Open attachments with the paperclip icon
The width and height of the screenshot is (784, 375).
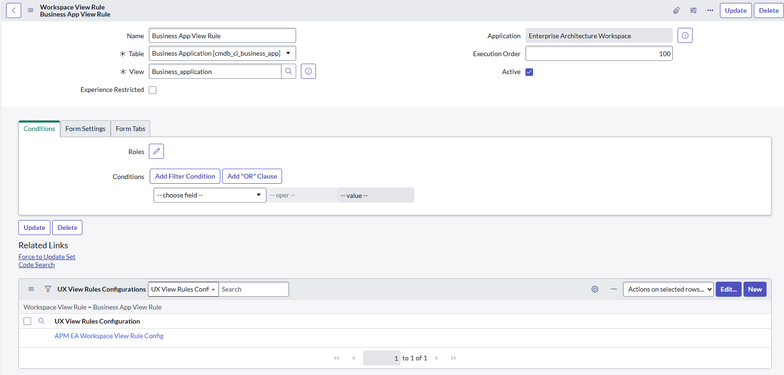676,10
